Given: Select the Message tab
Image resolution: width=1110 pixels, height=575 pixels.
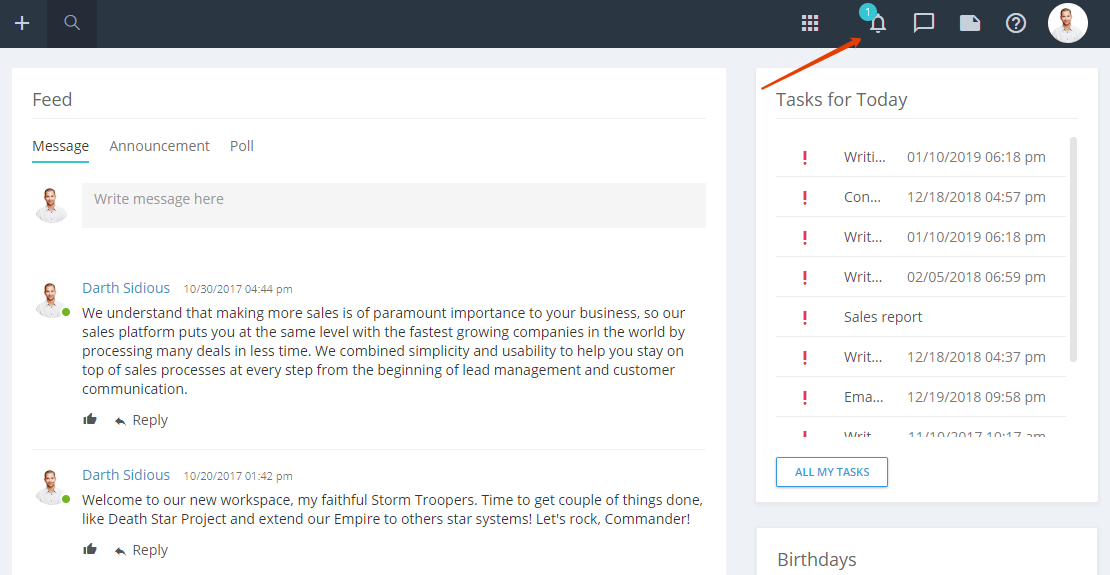Looking at the screenshot, I should point(60,146).
